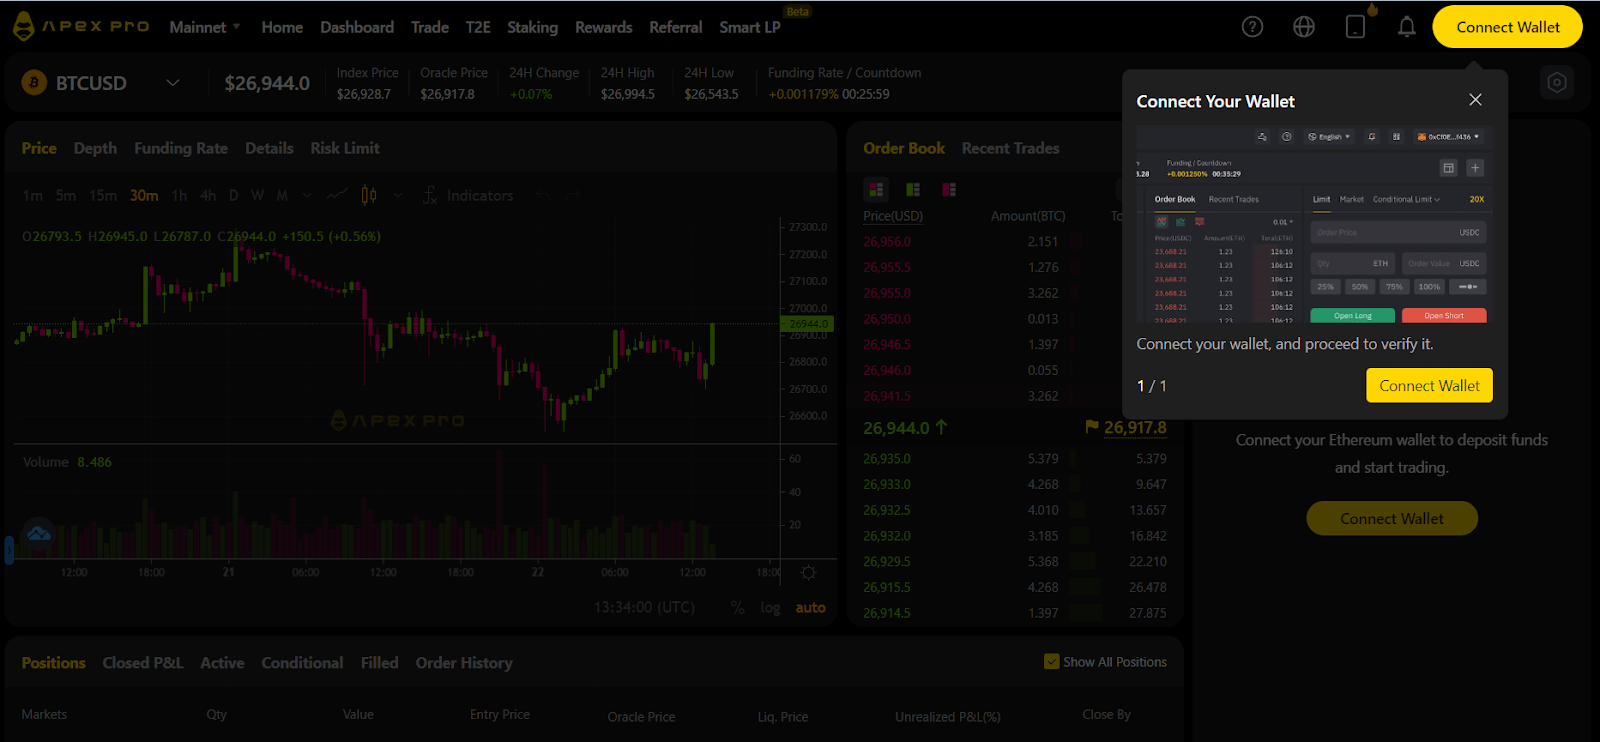Screen dimensions: 1600x742
Task: Open the notifications bell
Action: click(1407, 27)
